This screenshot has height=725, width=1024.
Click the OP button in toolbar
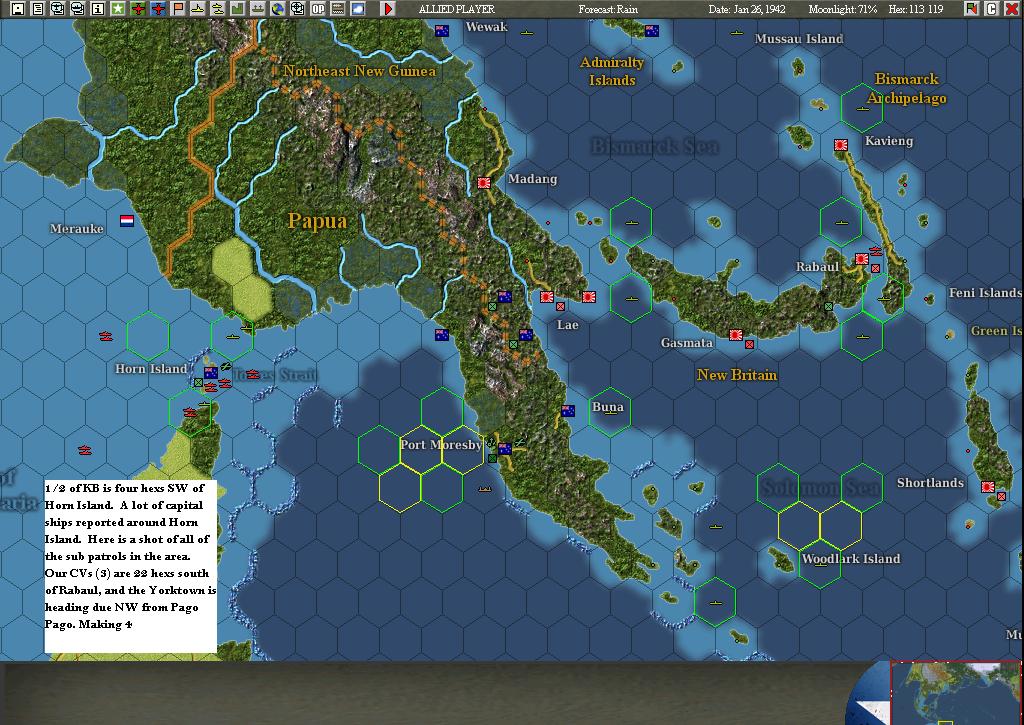pos(318,8)
